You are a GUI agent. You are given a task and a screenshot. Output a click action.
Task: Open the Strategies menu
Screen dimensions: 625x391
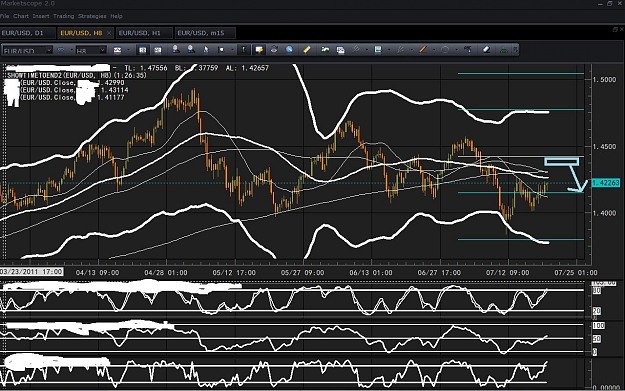click(x=92, y=16)
